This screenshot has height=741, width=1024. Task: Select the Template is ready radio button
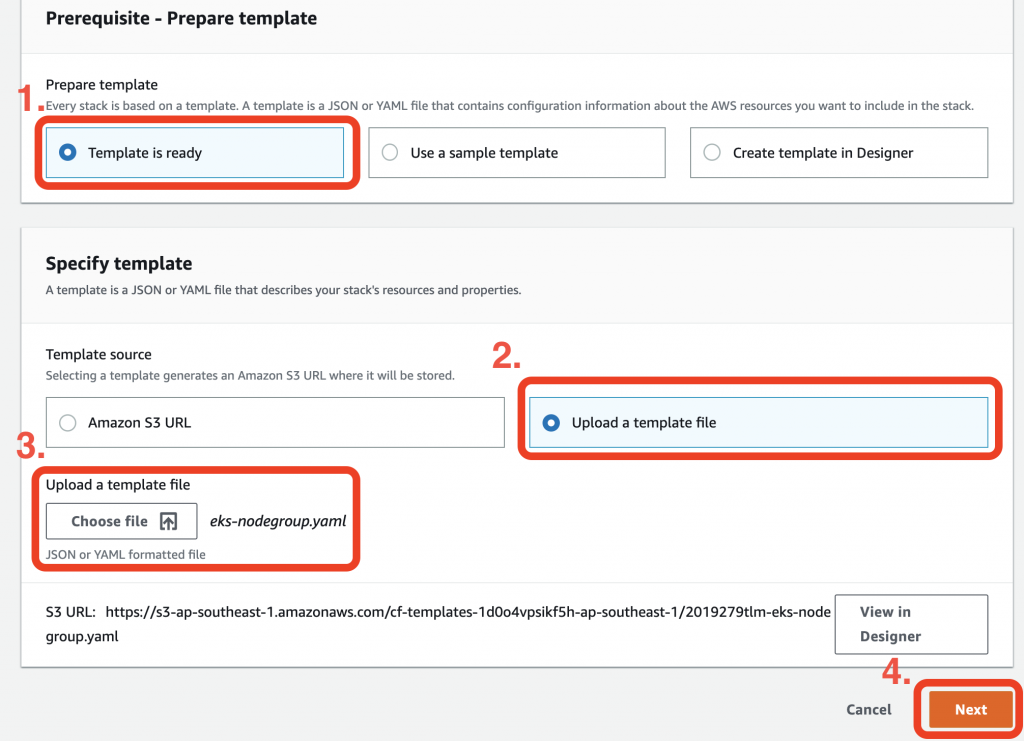67,153
